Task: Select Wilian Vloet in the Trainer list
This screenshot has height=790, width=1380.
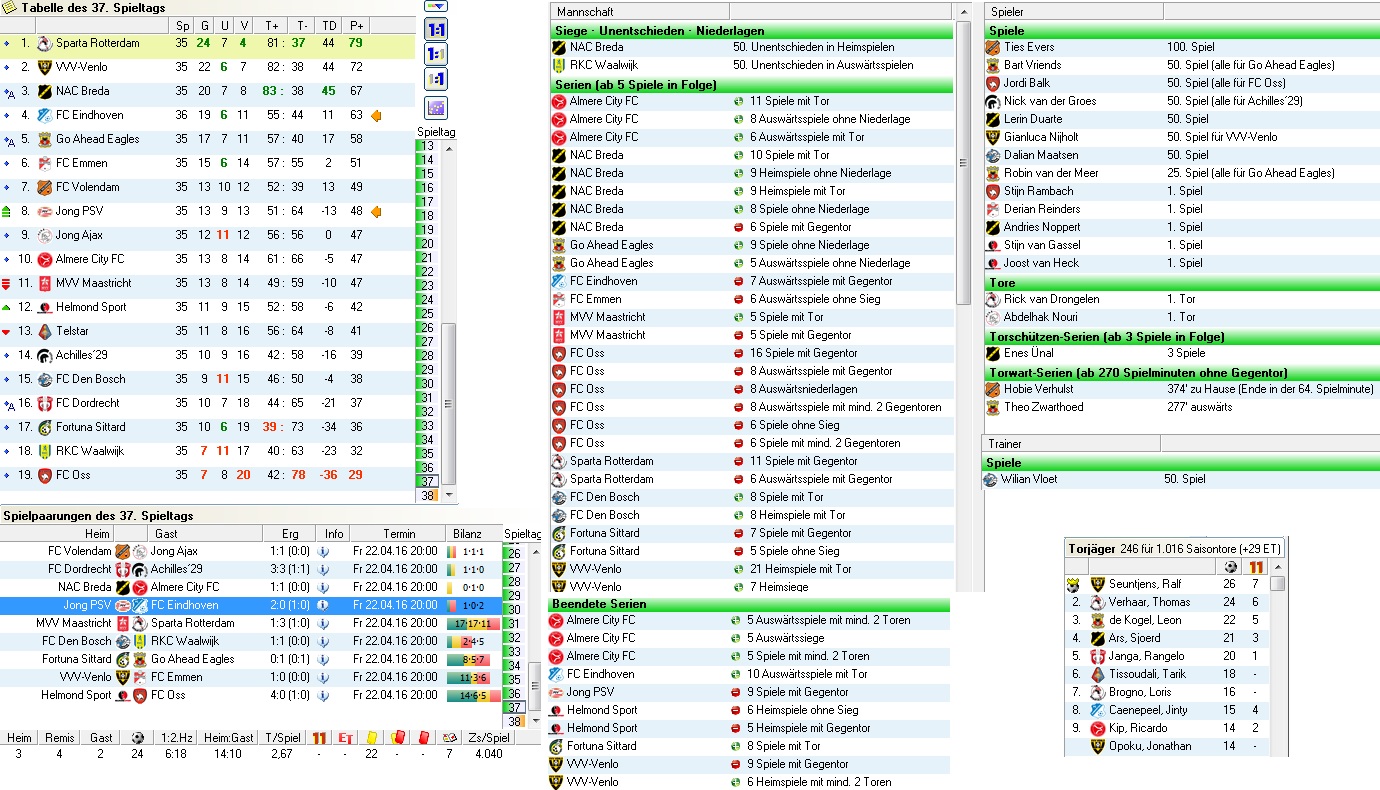Action: coord(1181,479)
